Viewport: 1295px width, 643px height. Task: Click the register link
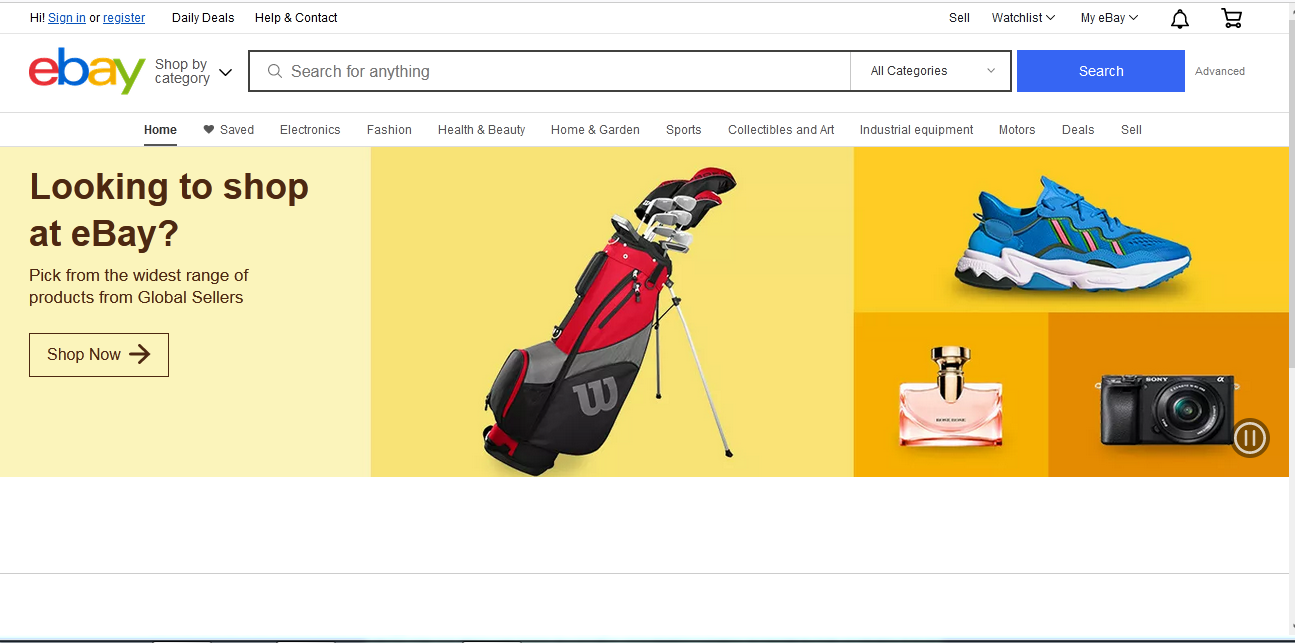pos(124,18)
